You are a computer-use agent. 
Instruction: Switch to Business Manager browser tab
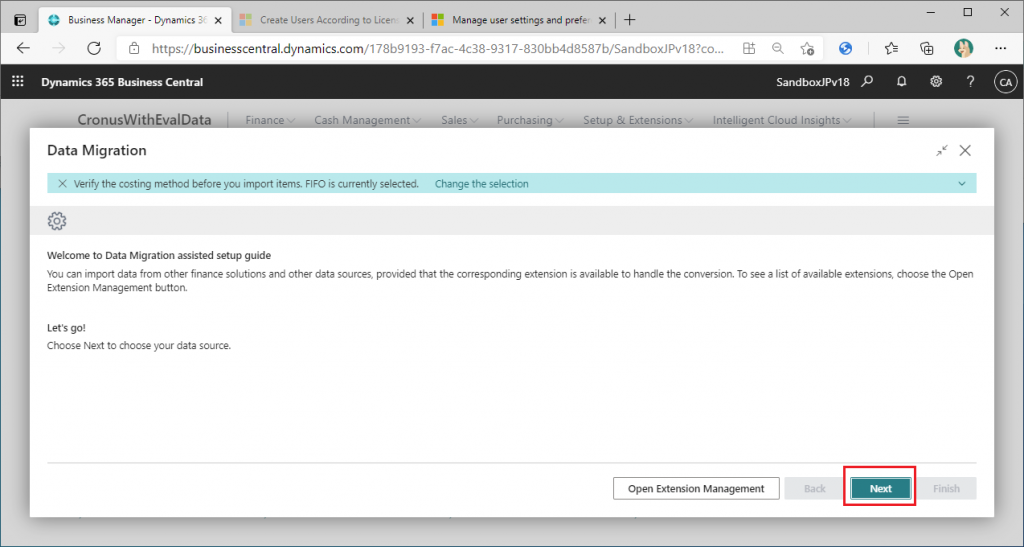point(134,20)
